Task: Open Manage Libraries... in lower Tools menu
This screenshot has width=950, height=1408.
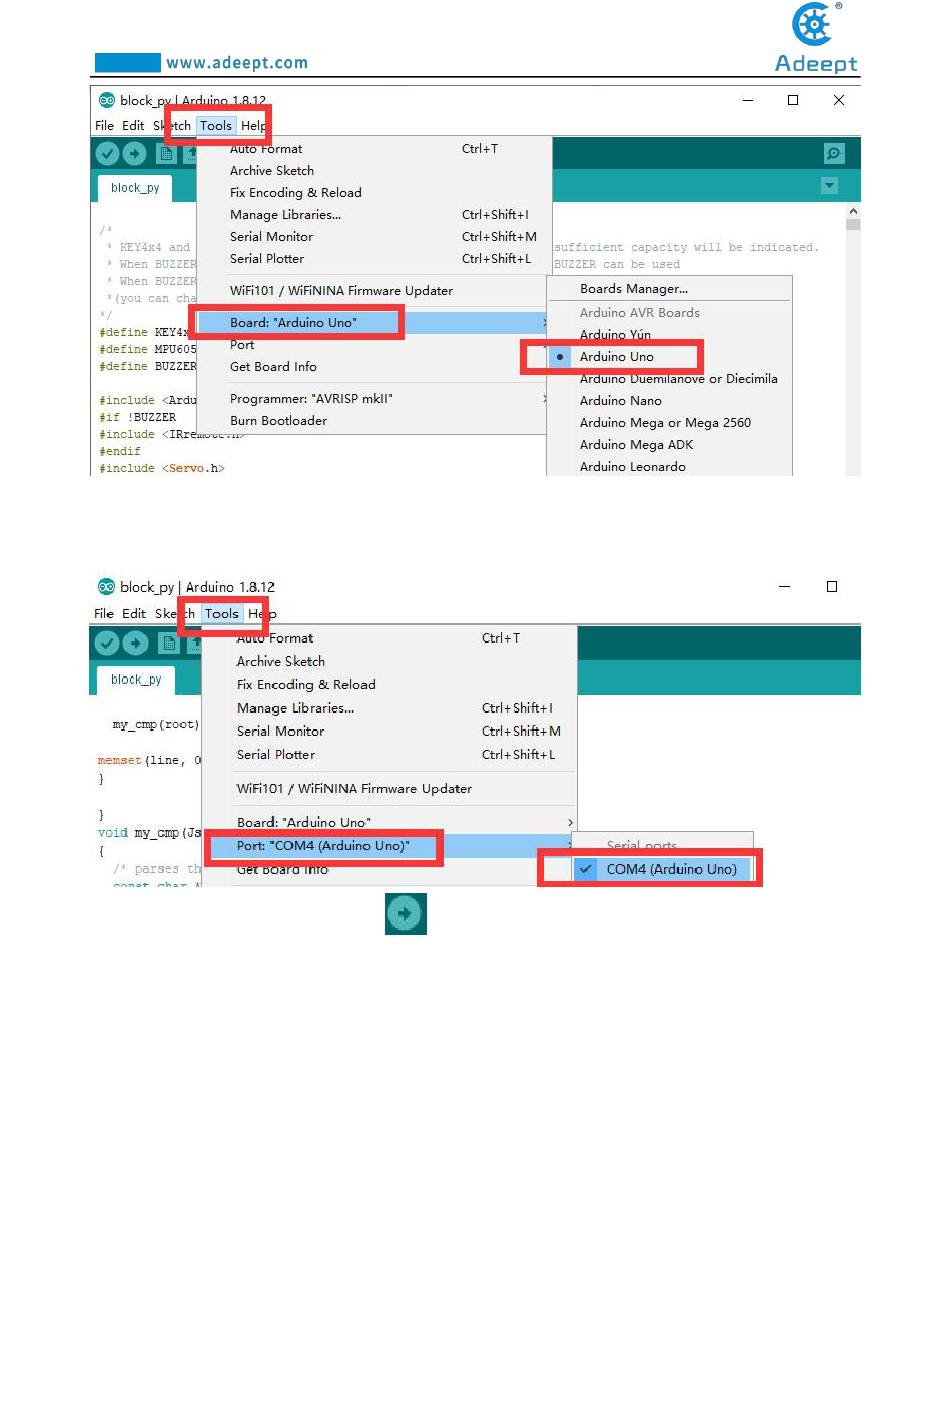Action: coord(390,708)
